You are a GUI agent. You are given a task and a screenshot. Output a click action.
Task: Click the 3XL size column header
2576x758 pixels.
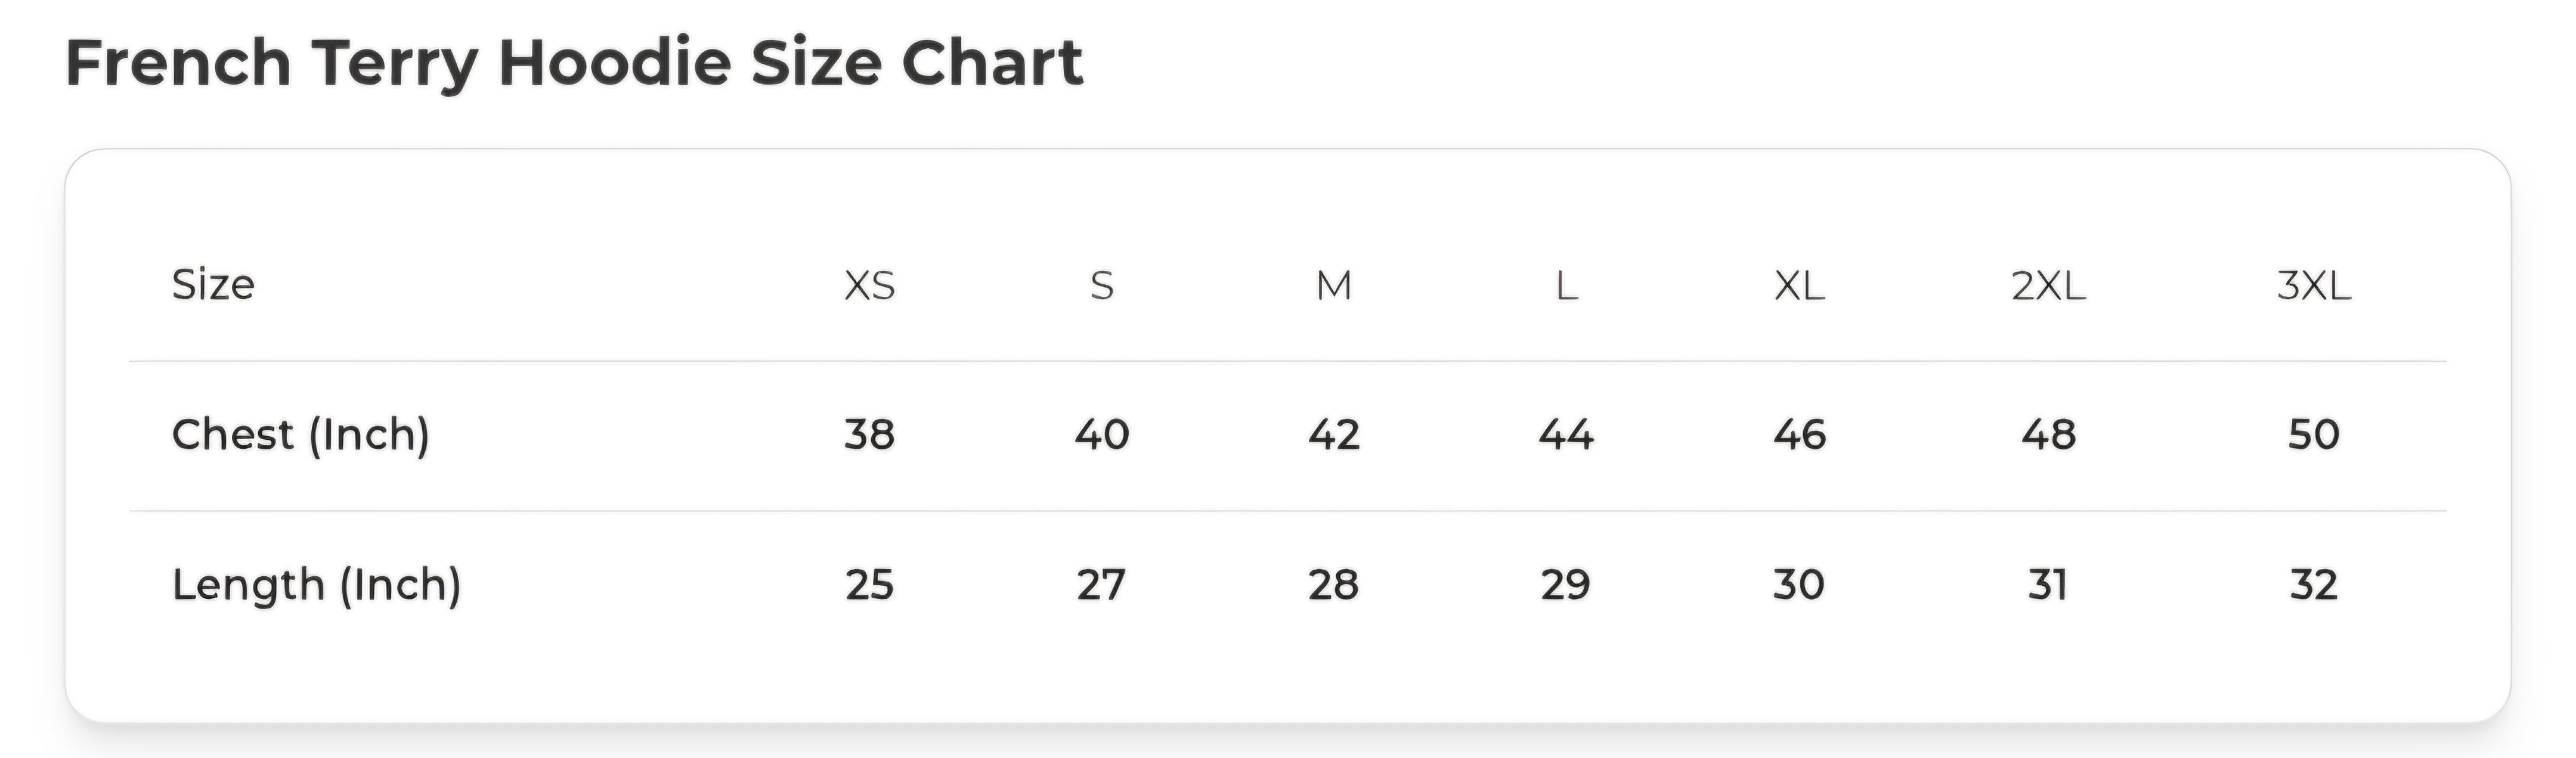(2313, 287)
